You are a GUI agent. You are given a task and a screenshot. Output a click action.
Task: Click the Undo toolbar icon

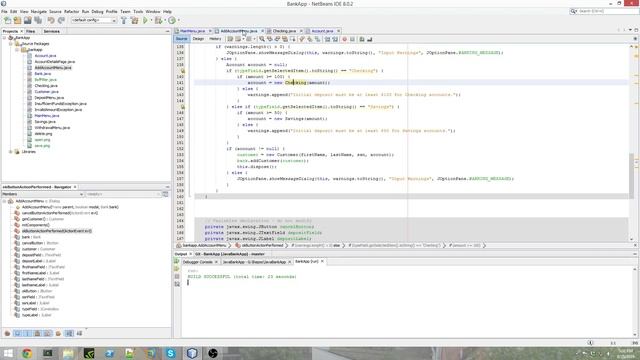tap(51, 20)
